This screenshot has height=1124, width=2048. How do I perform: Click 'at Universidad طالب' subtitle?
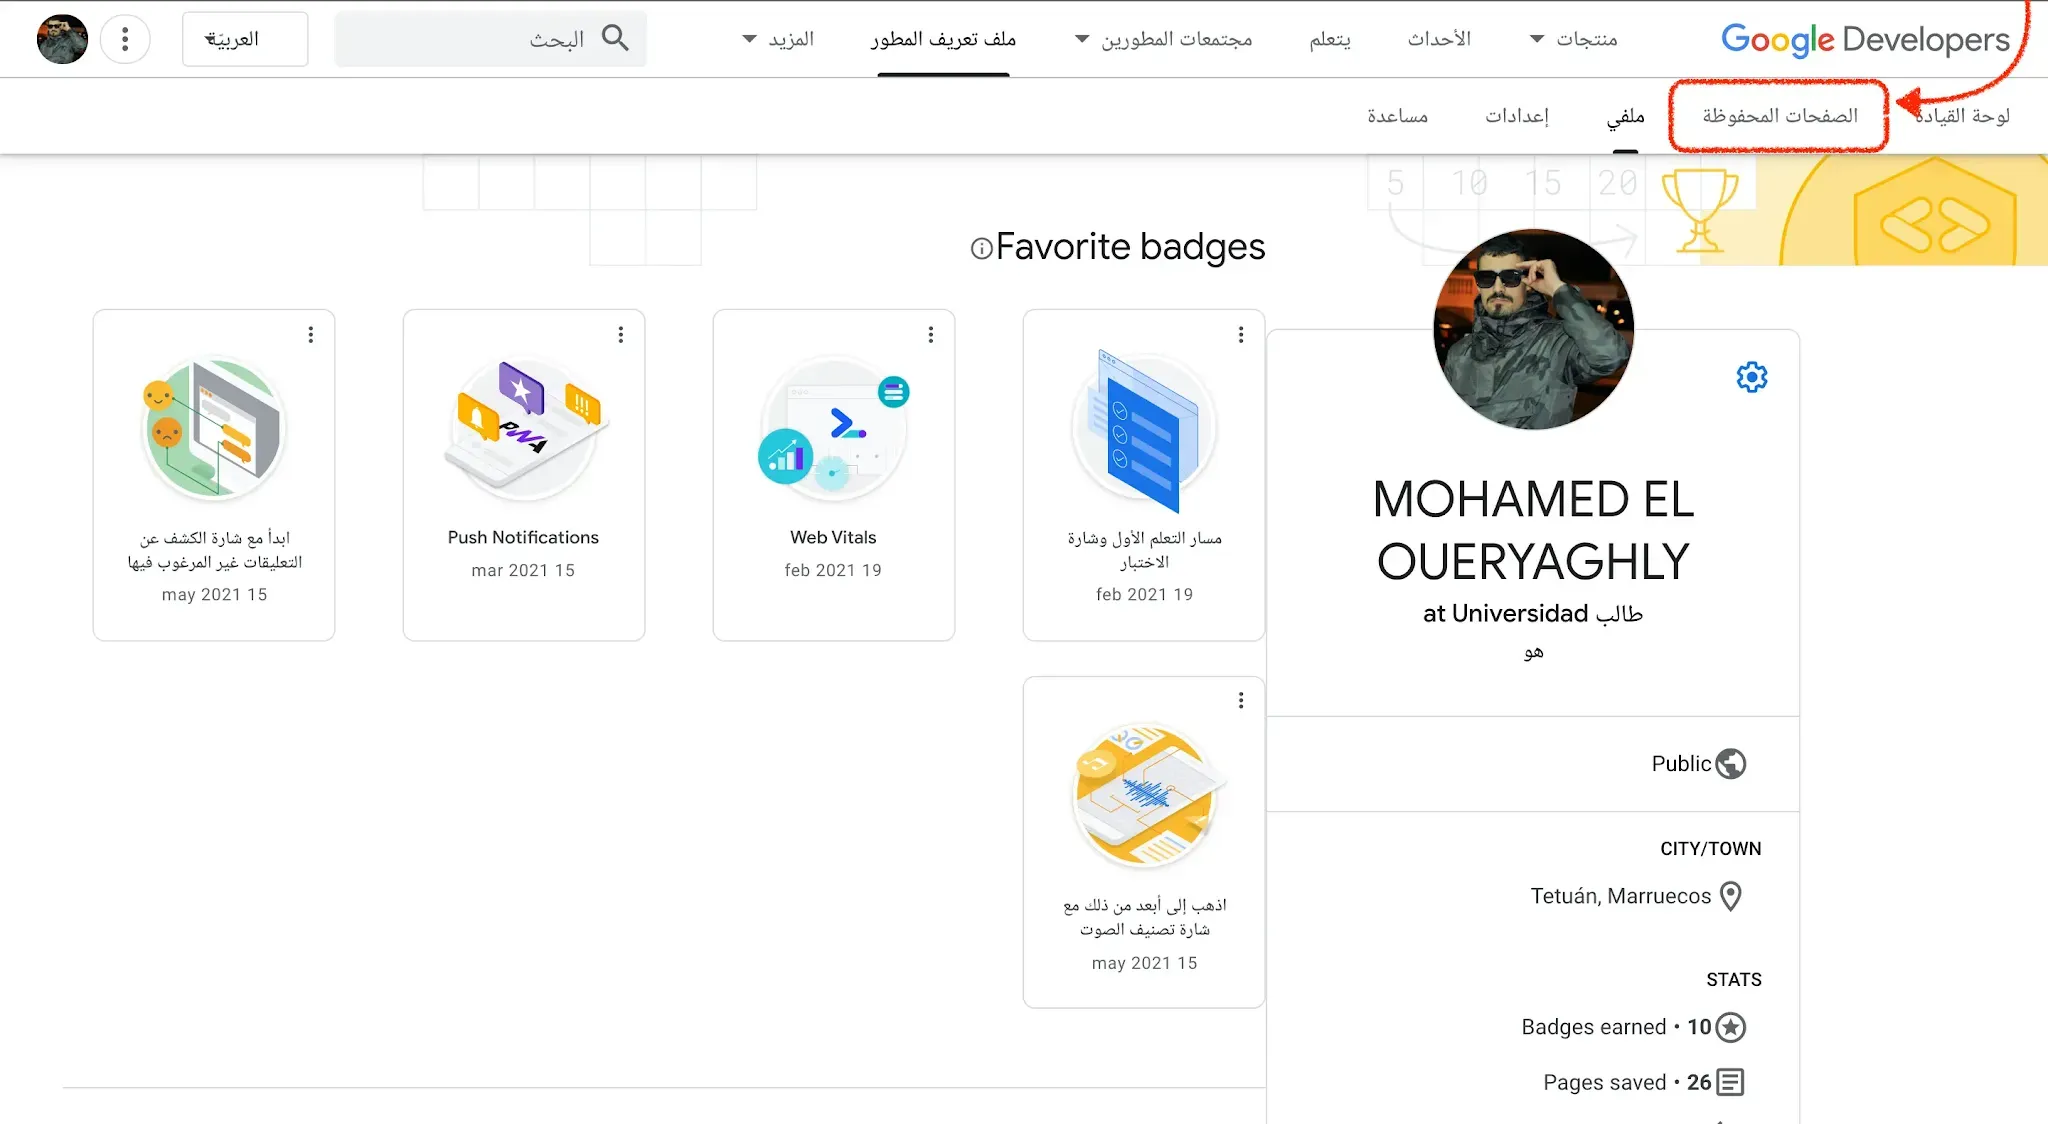1533,613
